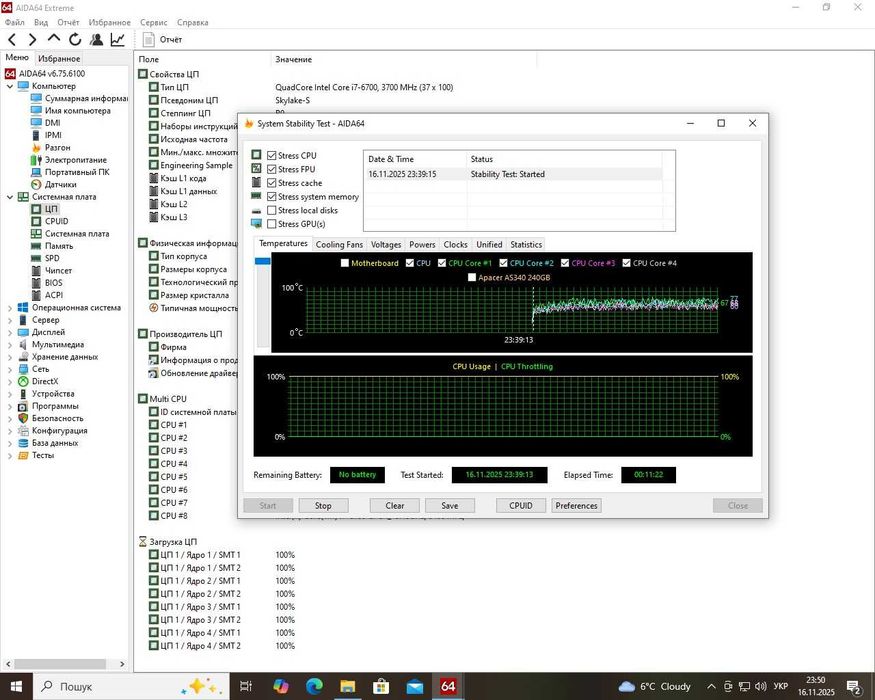Enable Apacer AS340 240GB checkbox
This screenshot has height=700, width=875.
click(x=472, y=277)
